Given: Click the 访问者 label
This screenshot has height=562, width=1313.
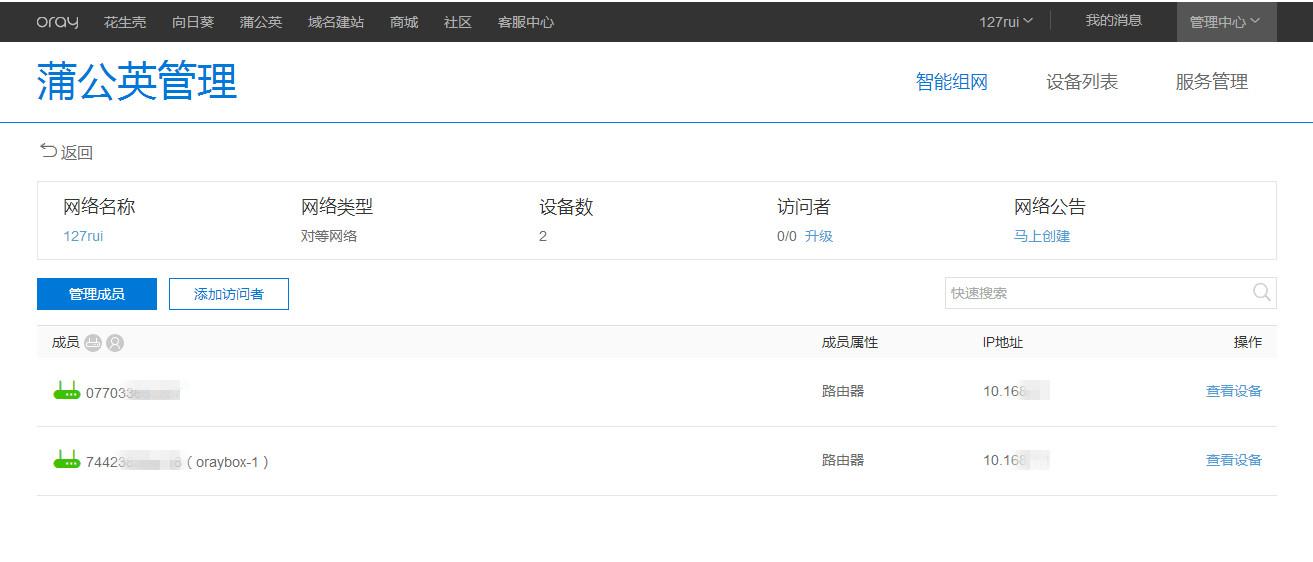Looking at the screenshot, I should click(x=804, y=207).
